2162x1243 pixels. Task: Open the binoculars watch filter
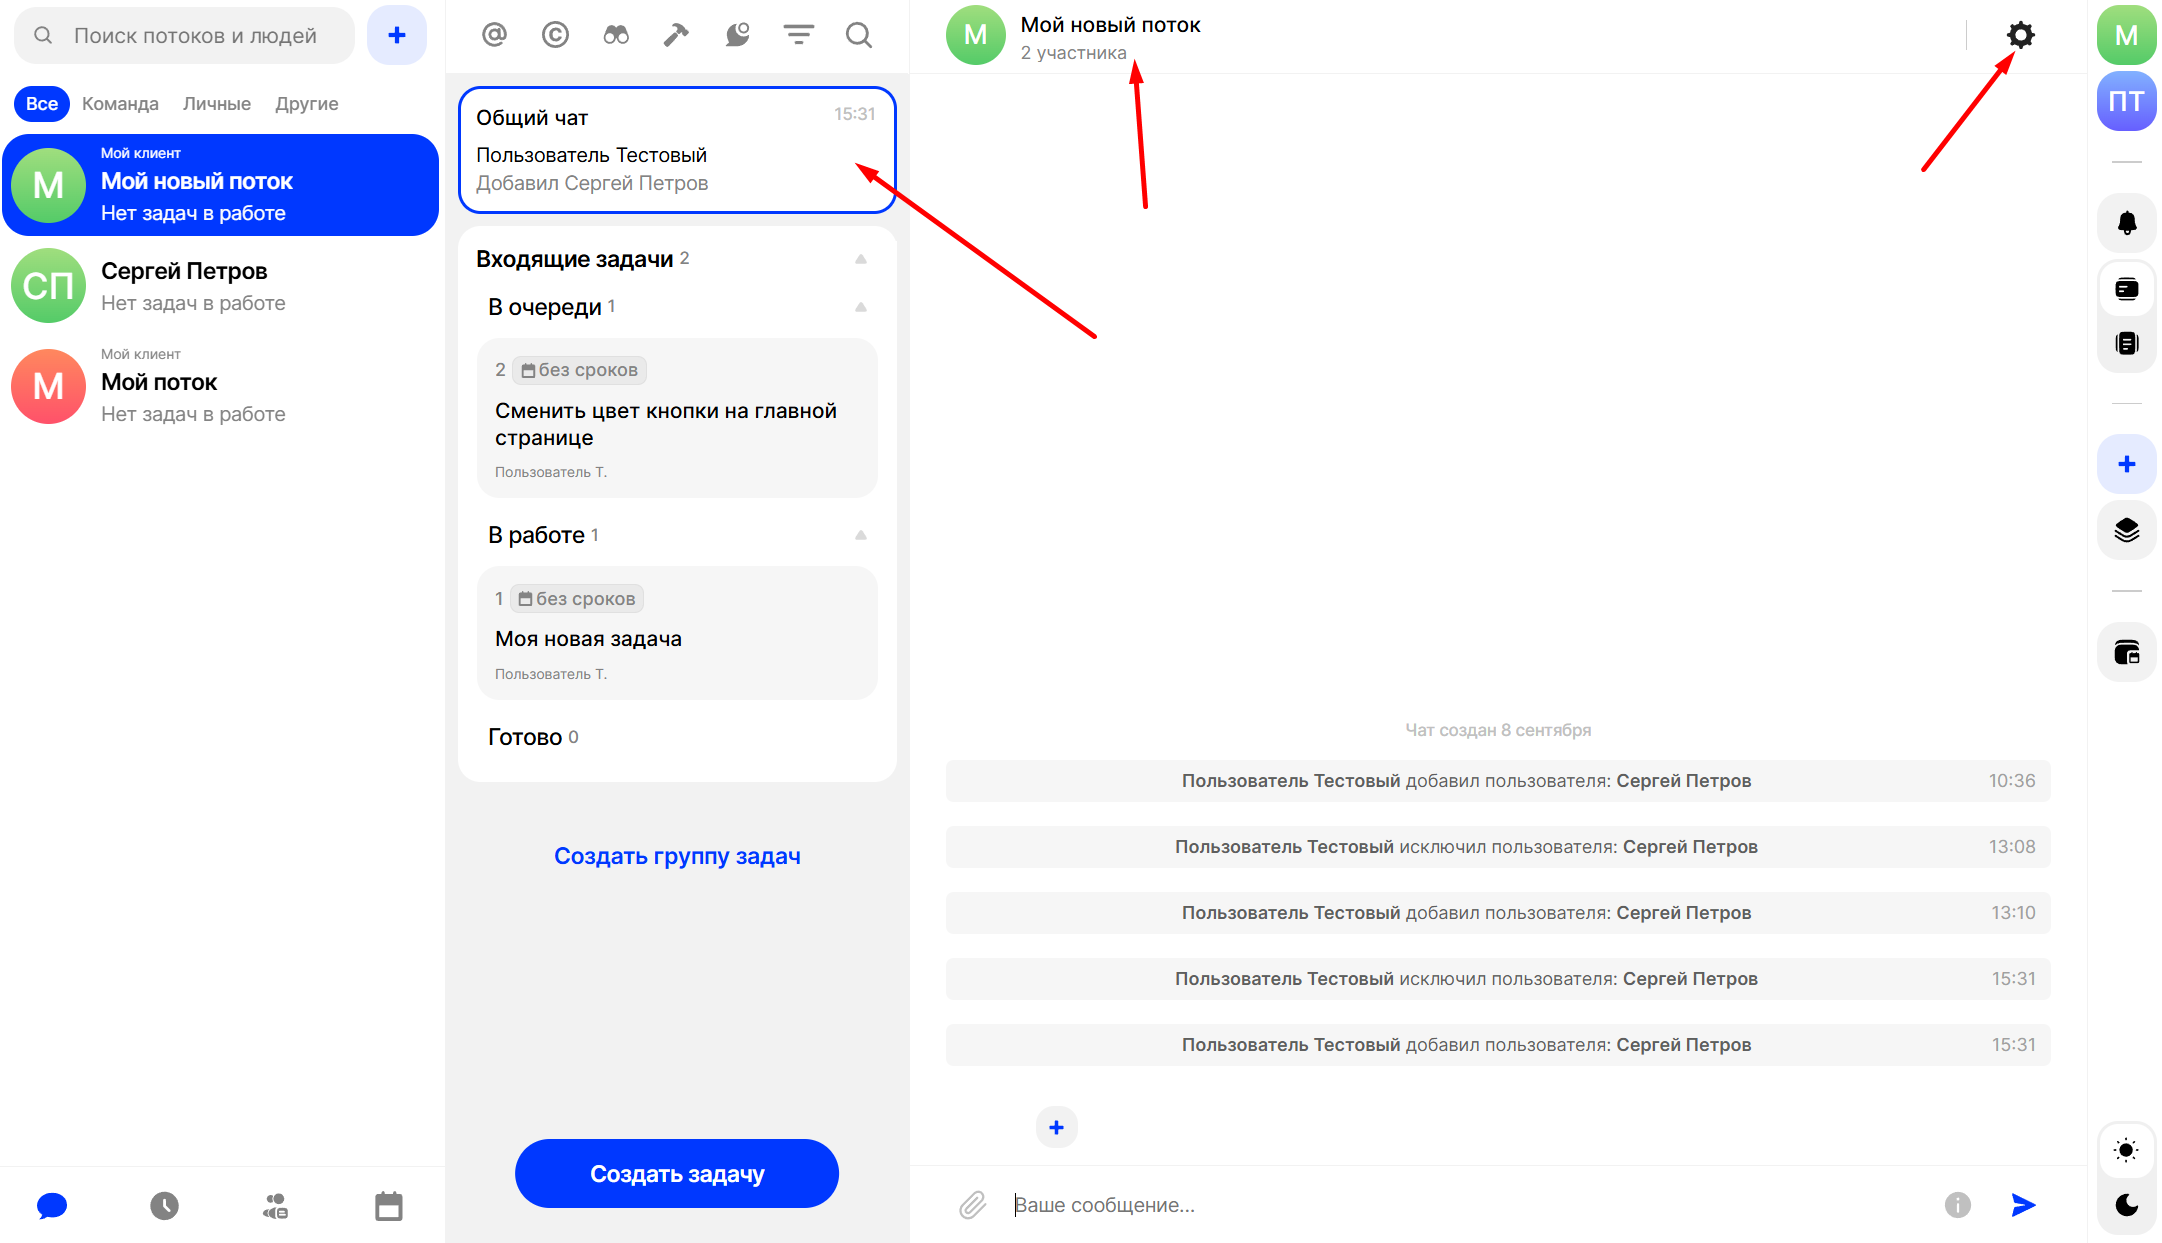(616, 35)
